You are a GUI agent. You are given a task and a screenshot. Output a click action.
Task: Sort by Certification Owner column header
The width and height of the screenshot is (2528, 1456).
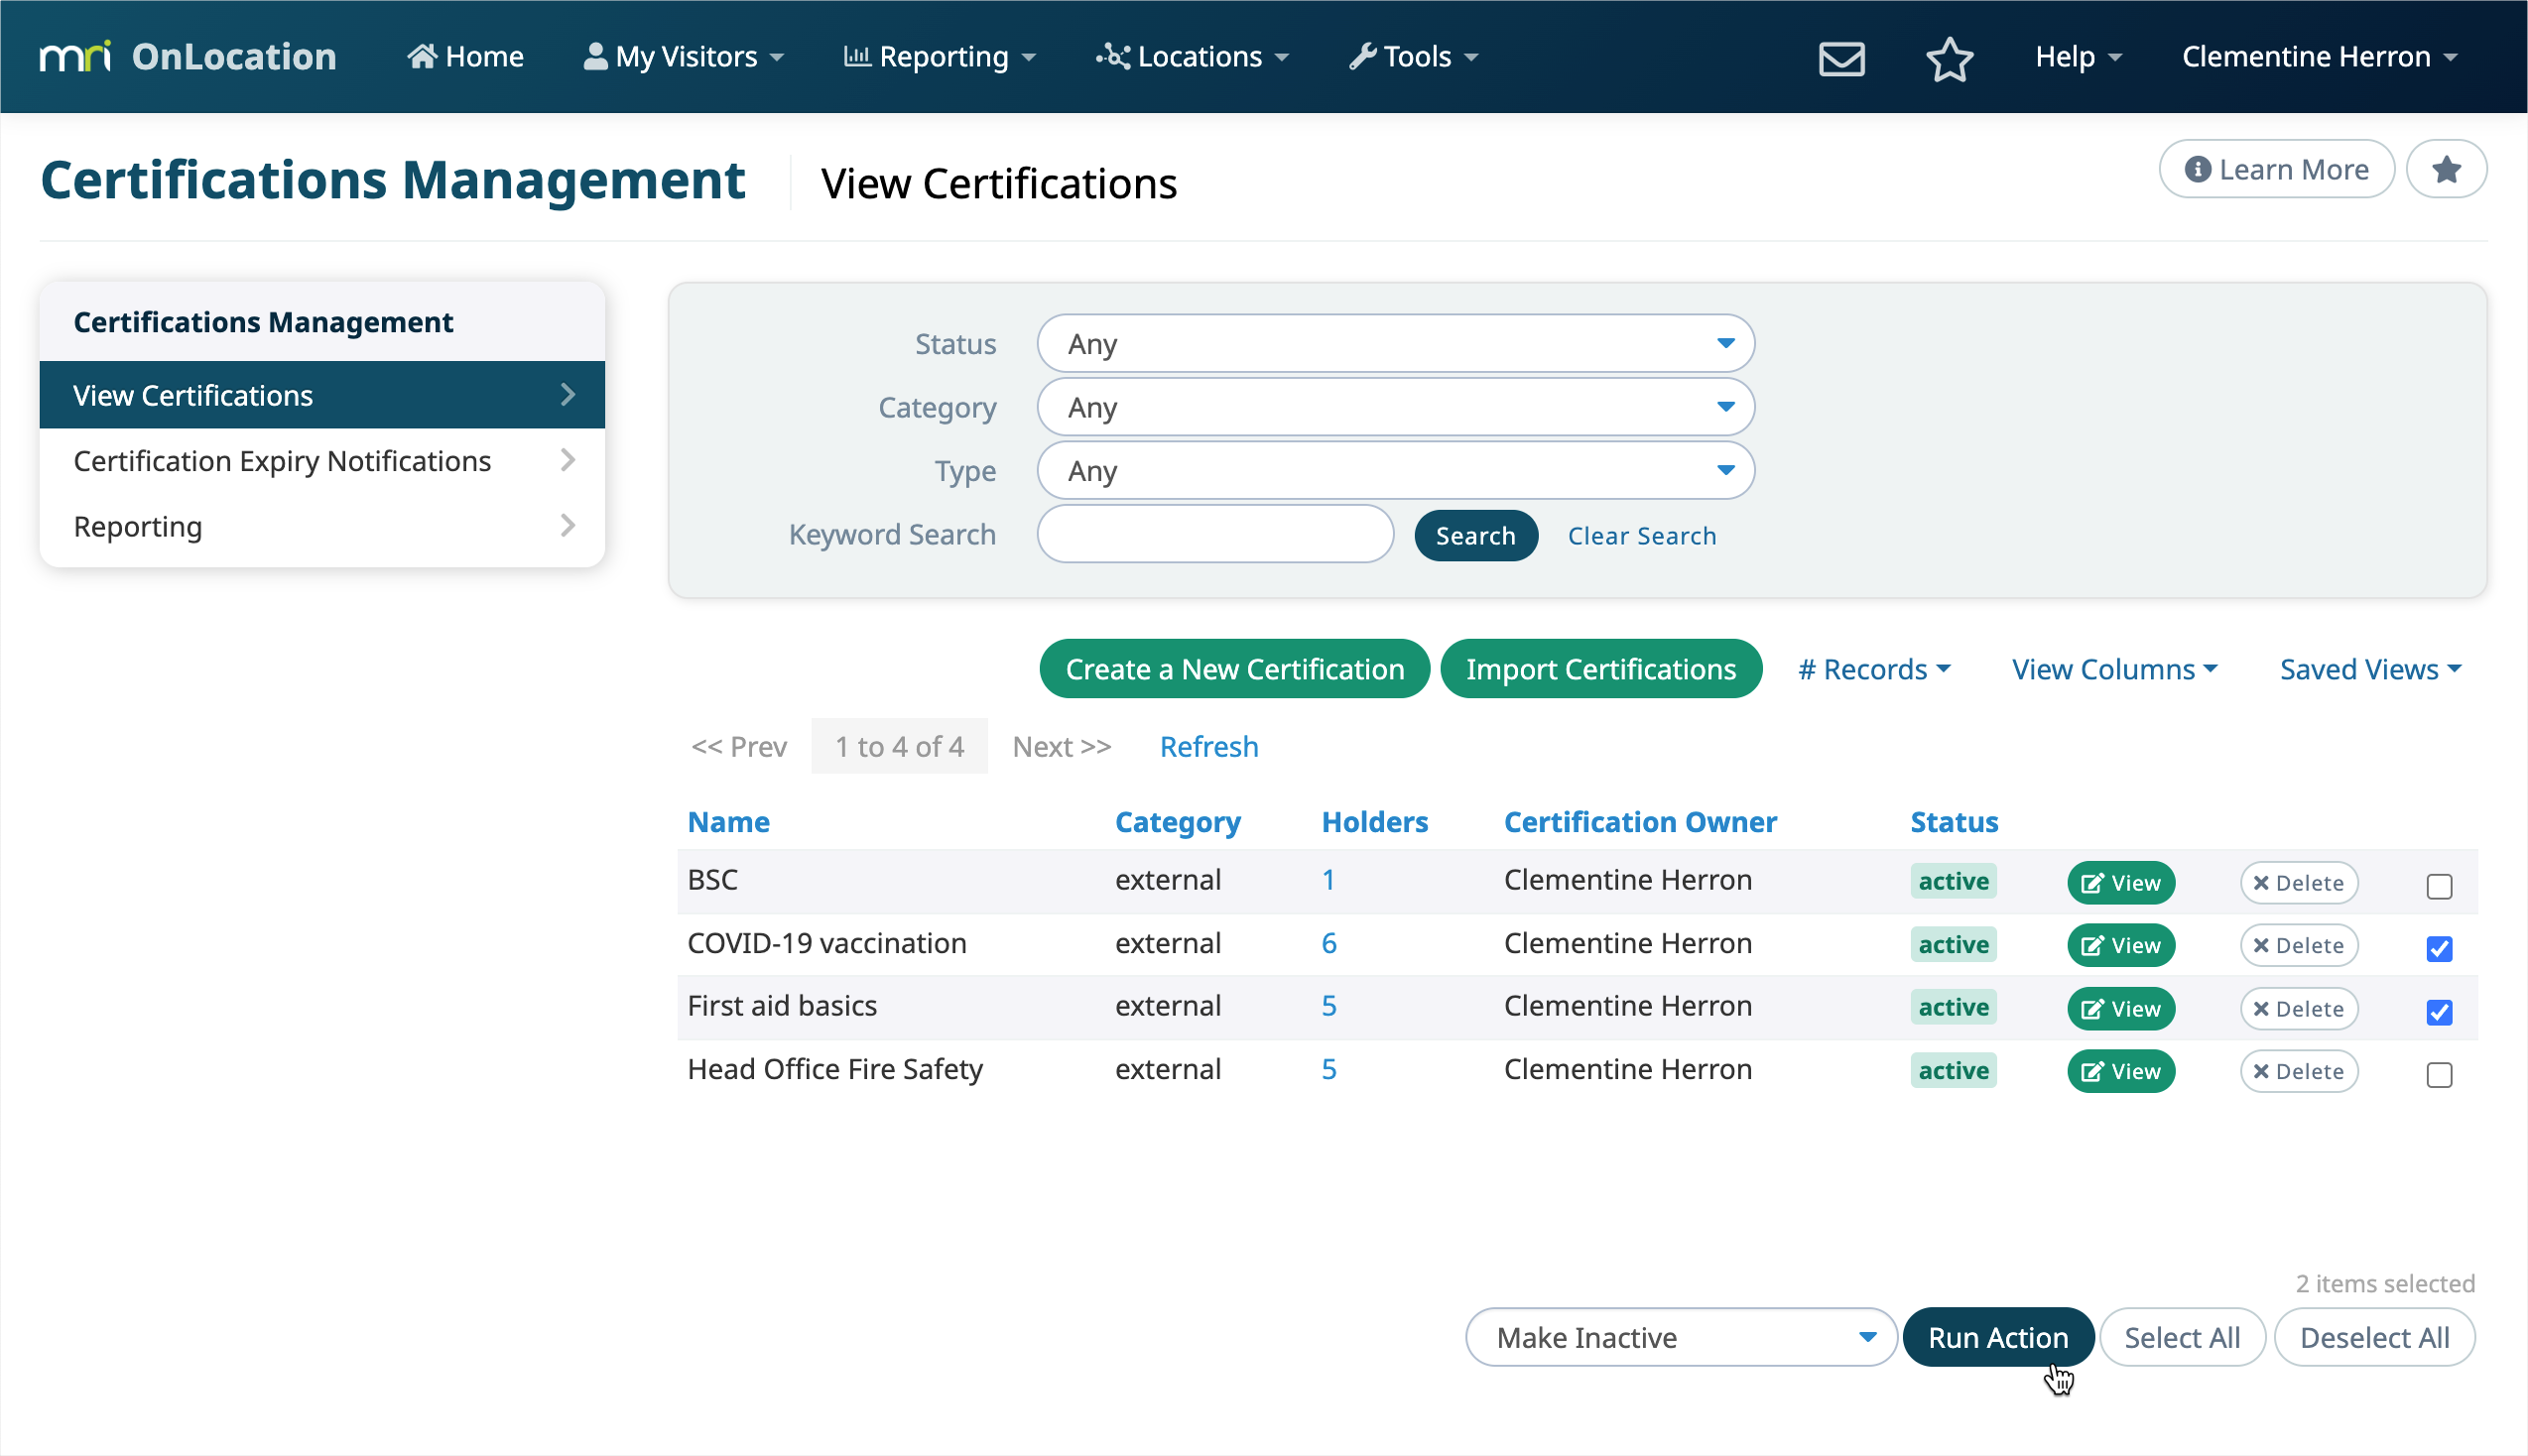pos(1640,822)
